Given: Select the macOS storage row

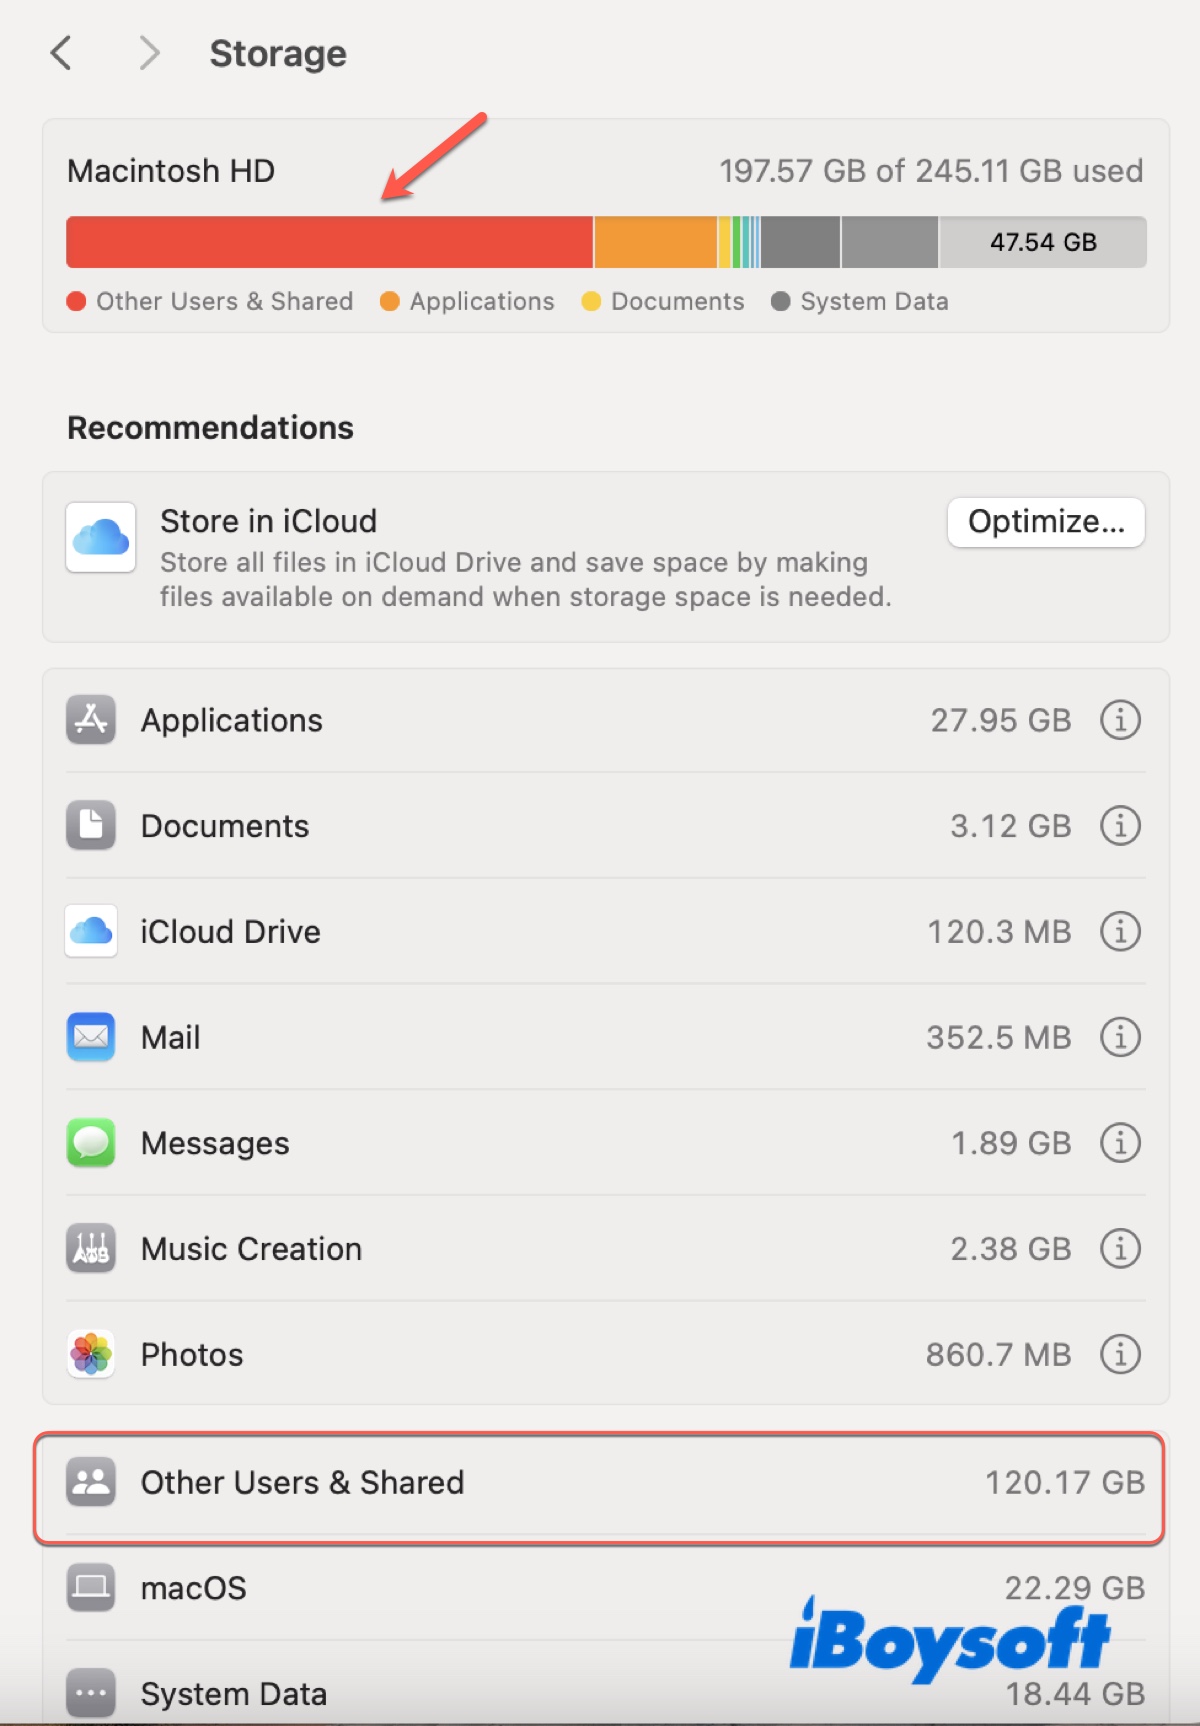Looking at the screenshot, I should (600, 1589).
